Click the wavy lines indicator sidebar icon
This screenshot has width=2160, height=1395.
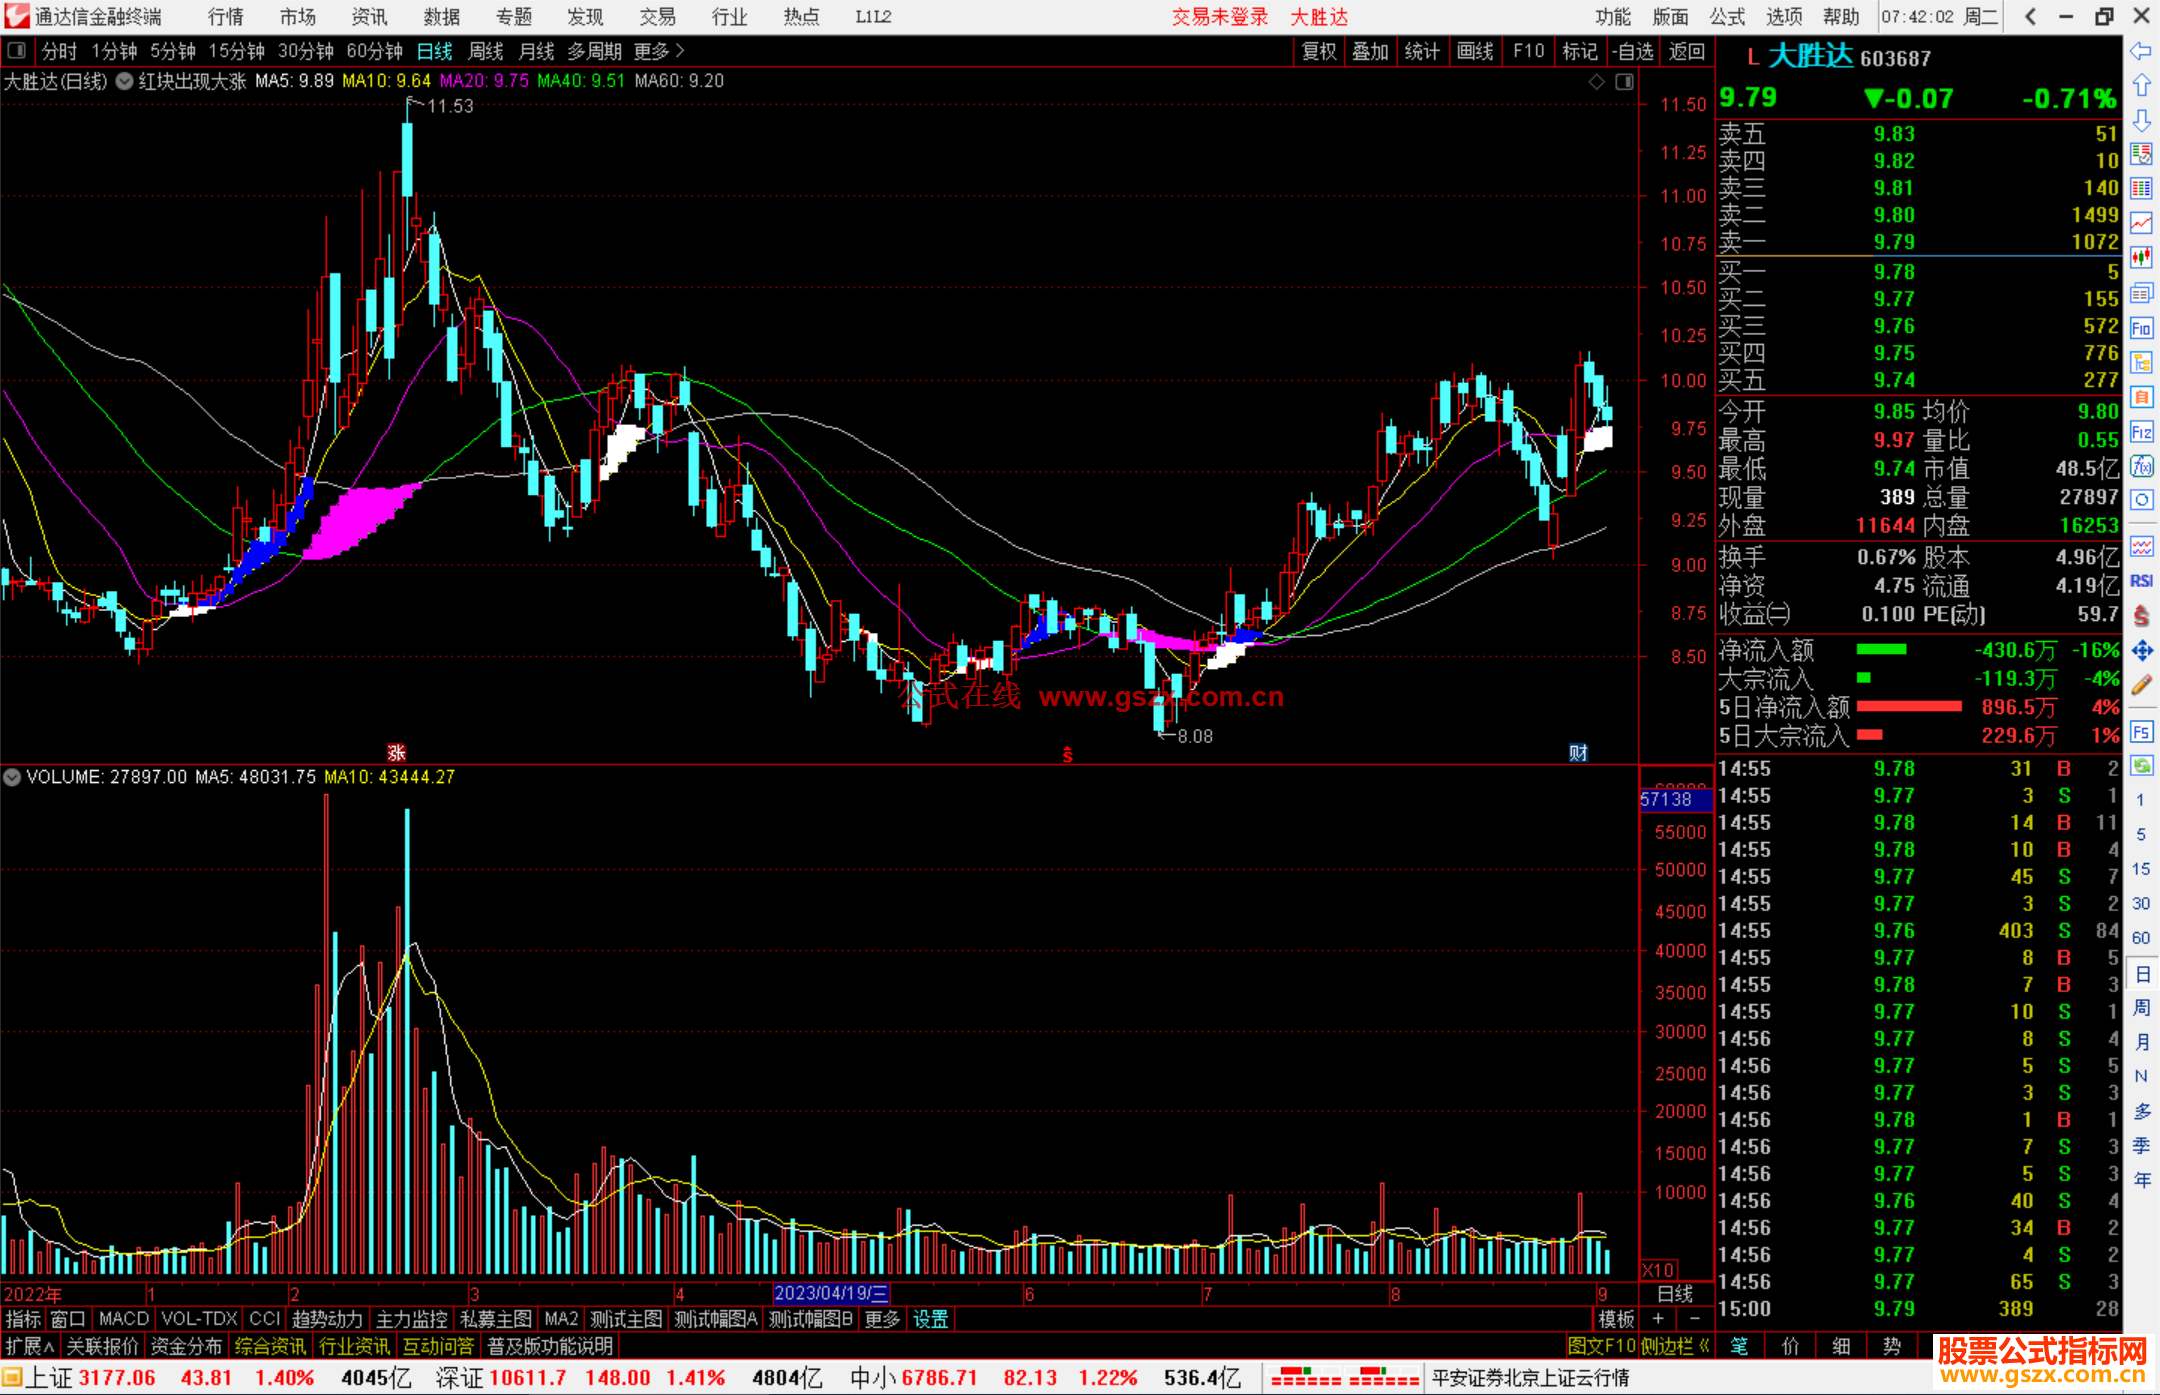coord(2141,546)
